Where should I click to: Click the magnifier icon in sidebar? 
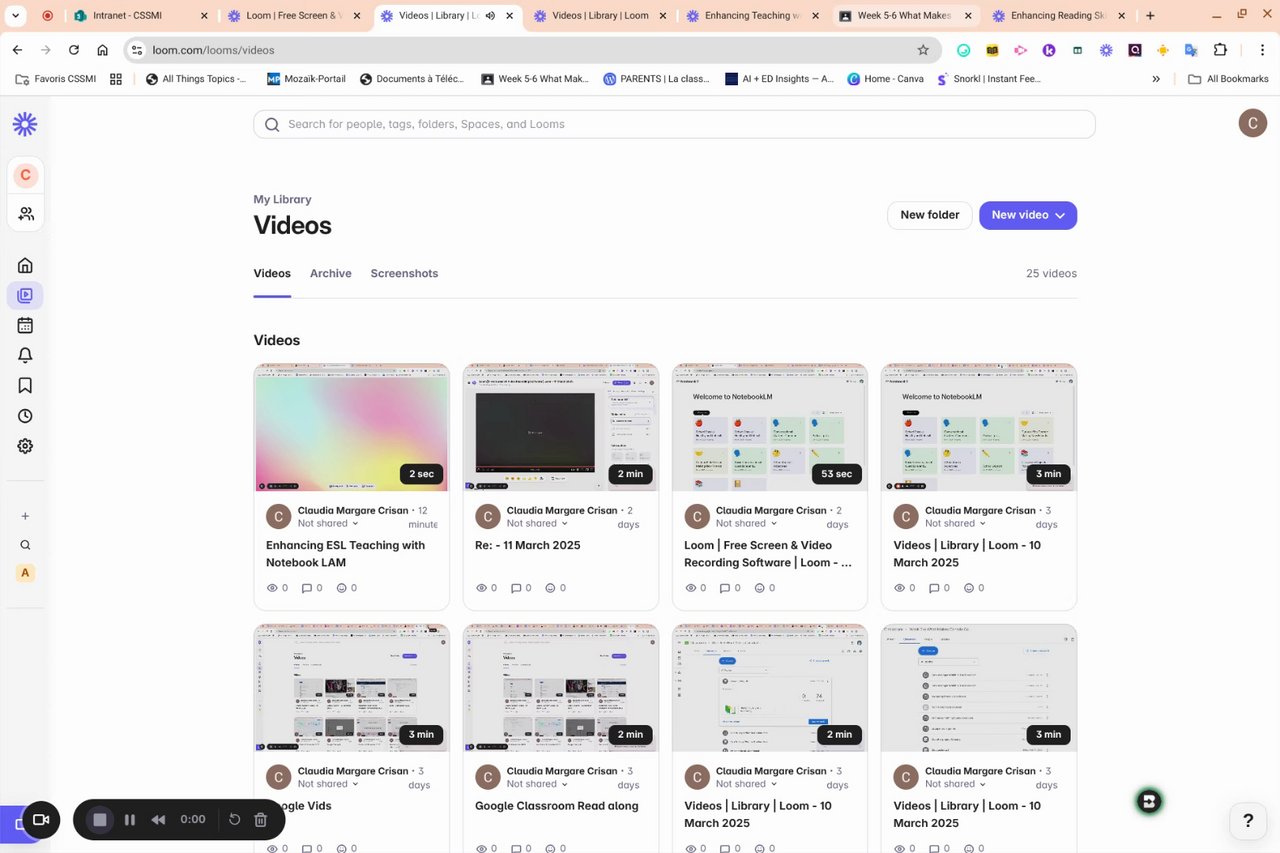click(x=25, y=545)
